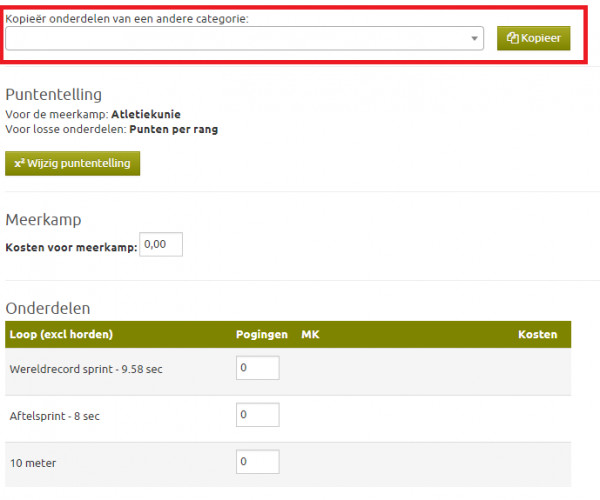The image size is (600, 500).
Task: Click the copy icon on the Kopieer button
Action: click(x=513, y=39)
